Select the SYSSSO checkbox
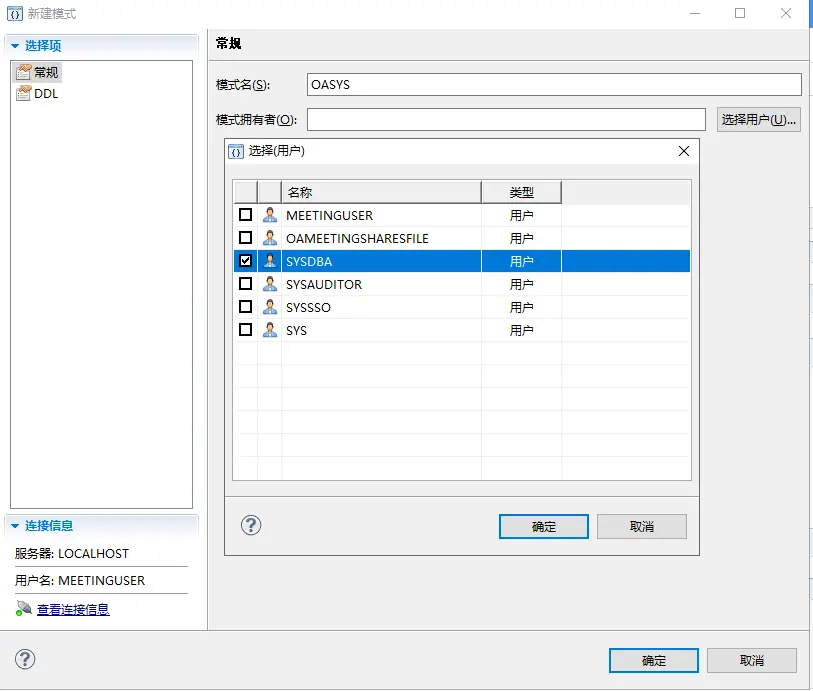 point(245,307)
